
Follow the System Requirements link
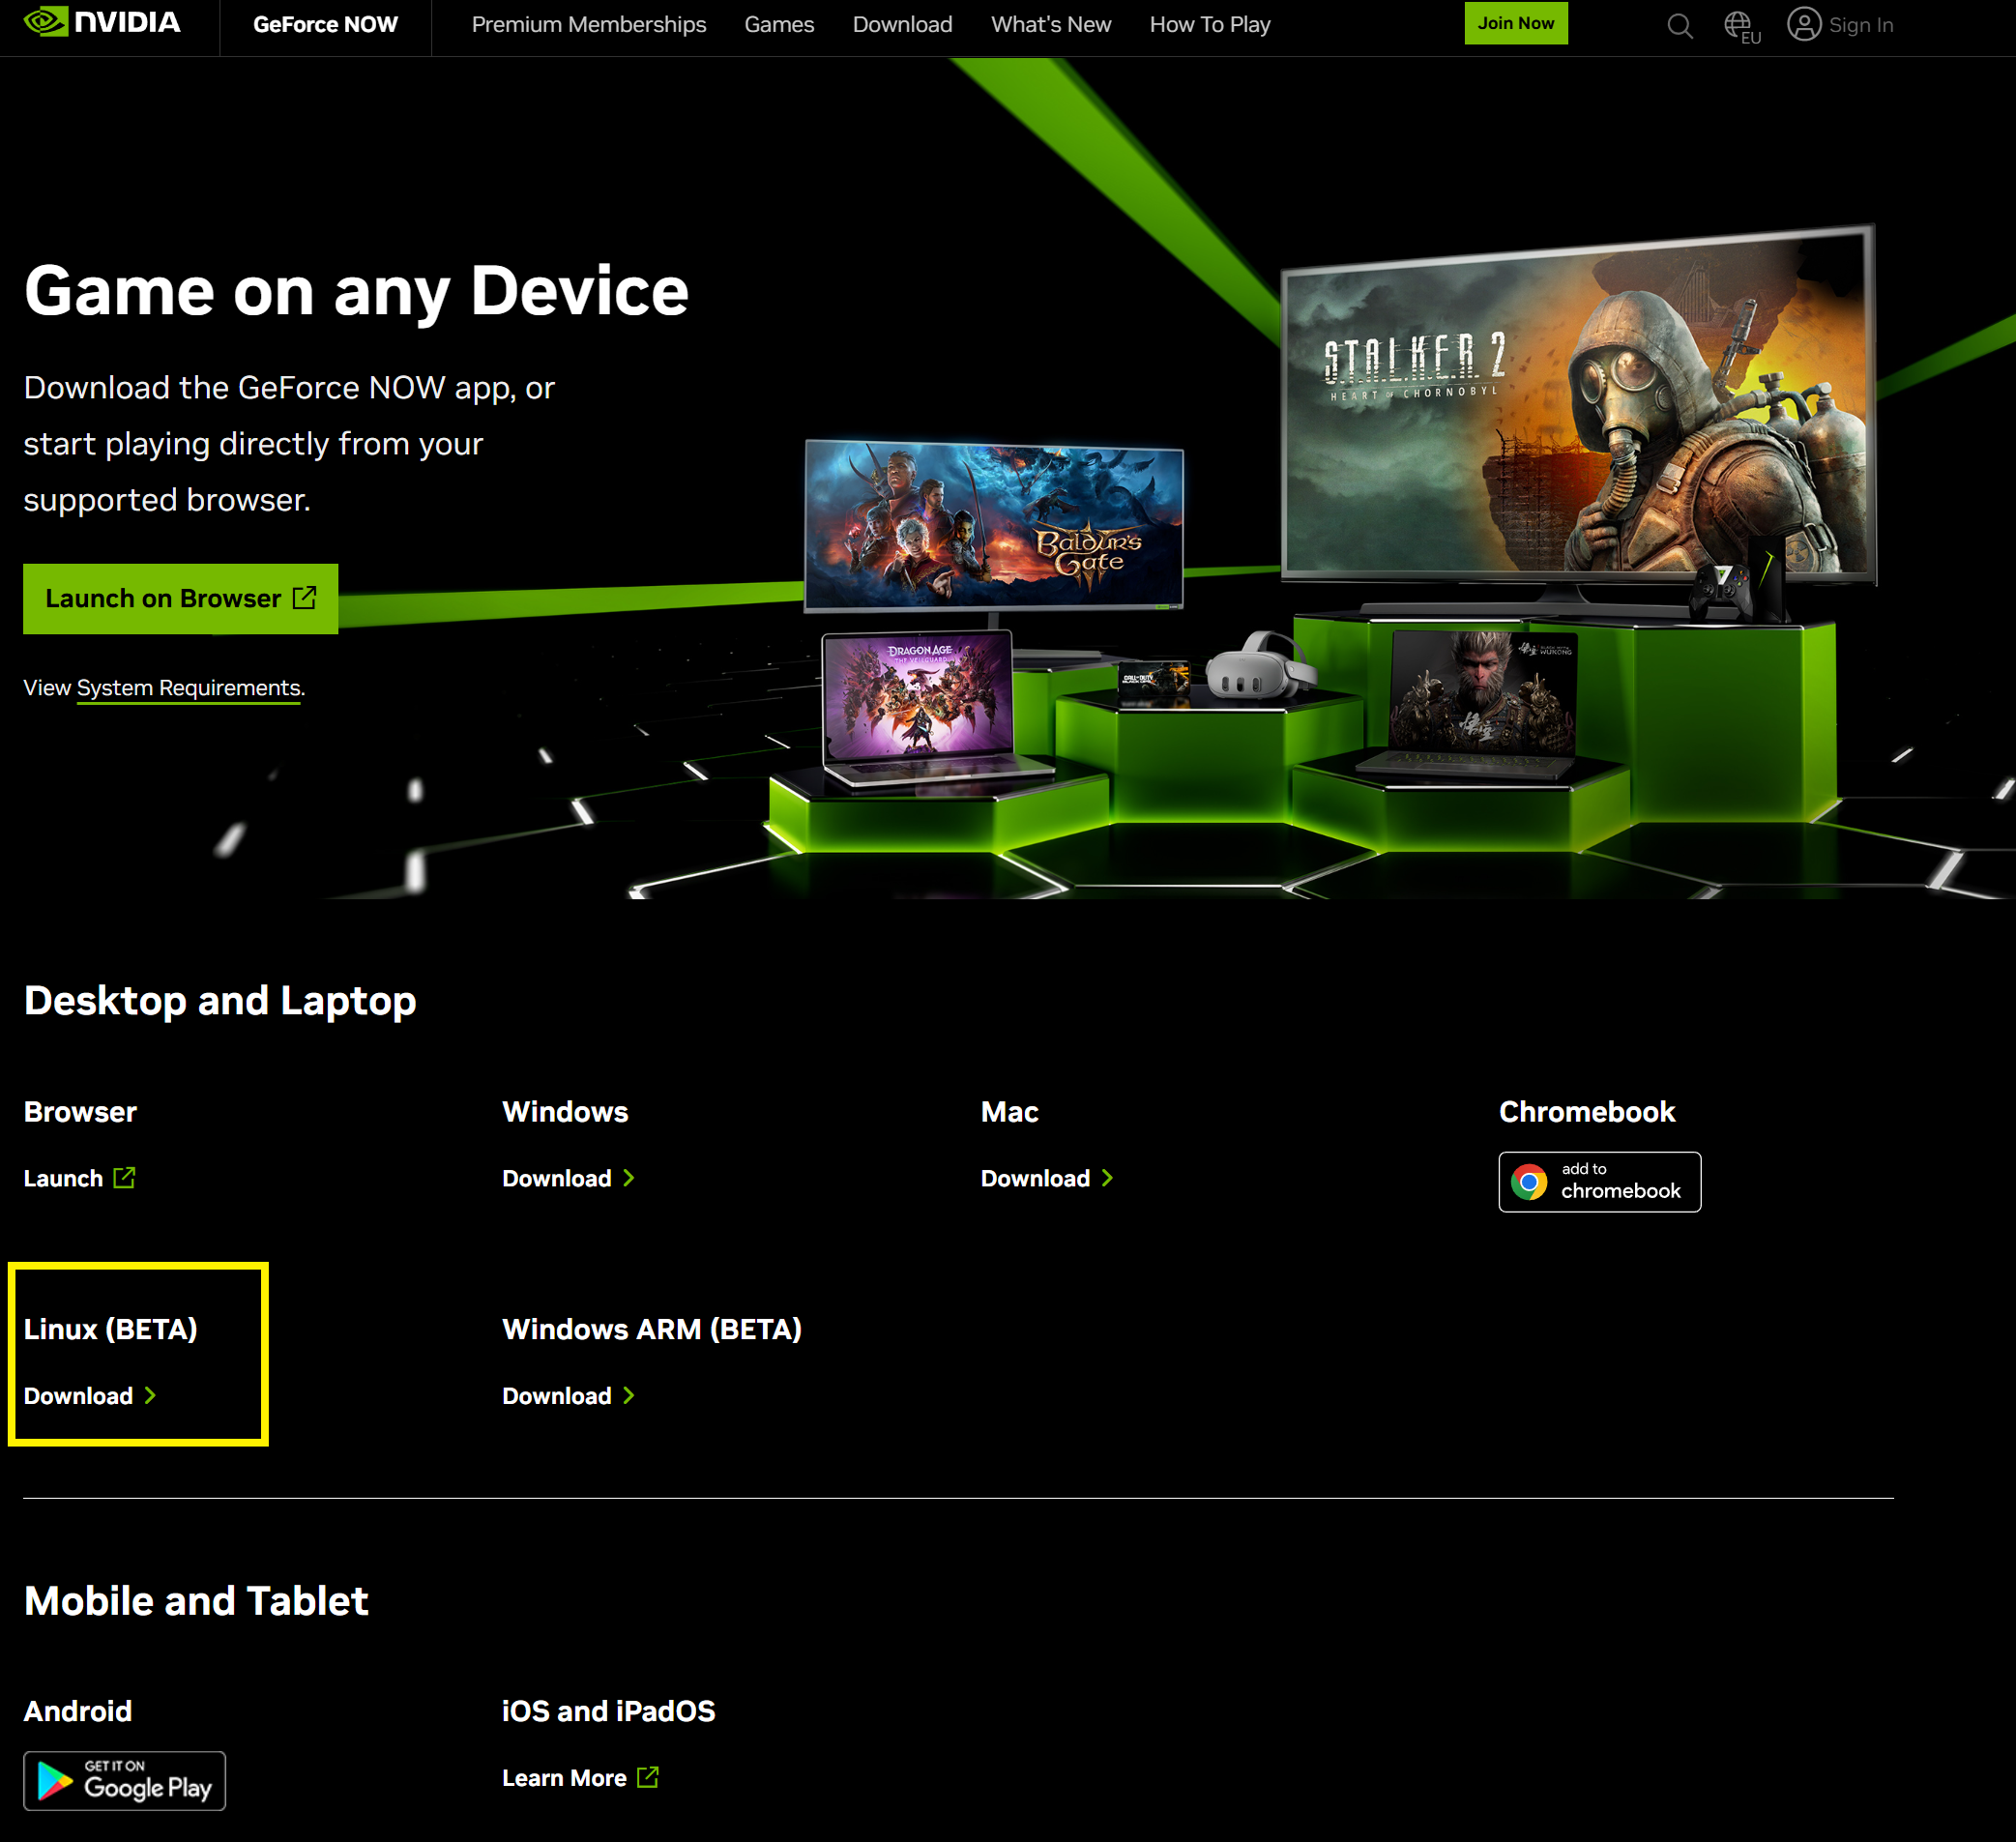click(x=188, y=688)
